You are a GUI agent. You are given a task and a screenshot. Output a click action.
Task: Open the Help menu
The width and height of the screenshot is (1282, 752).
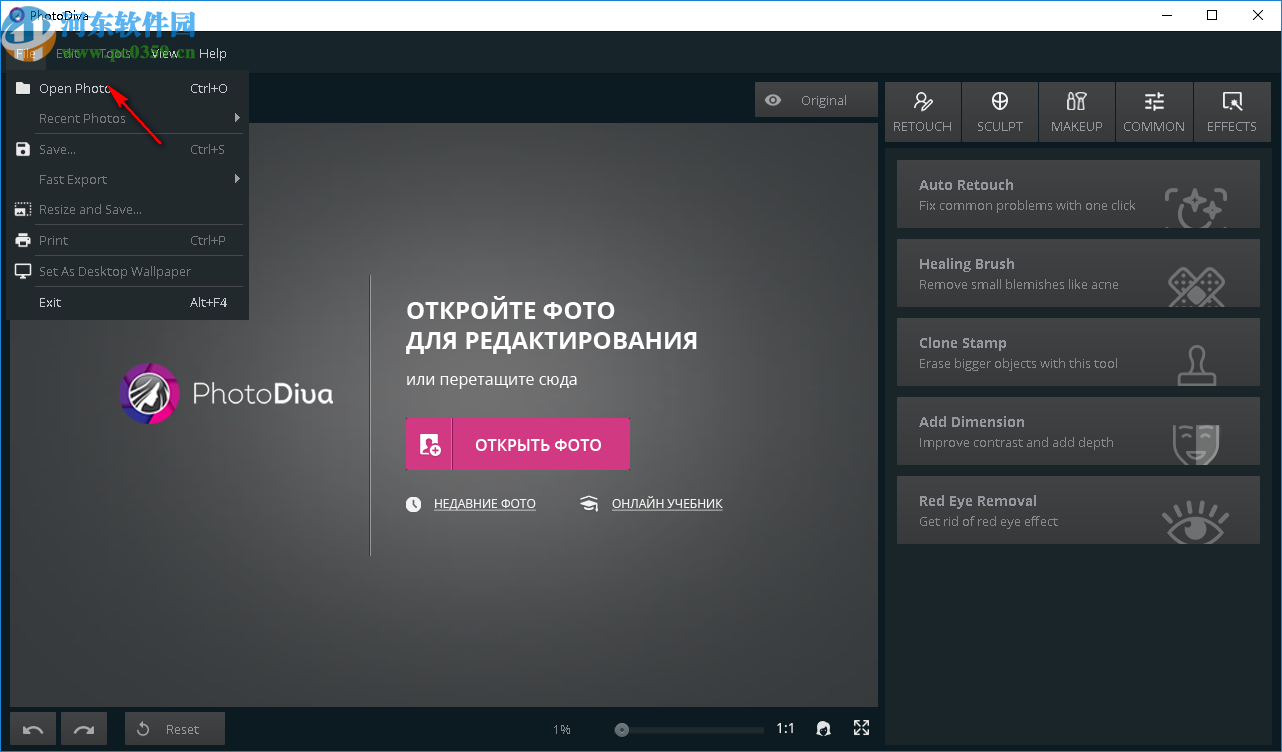[x=213, y=53]
